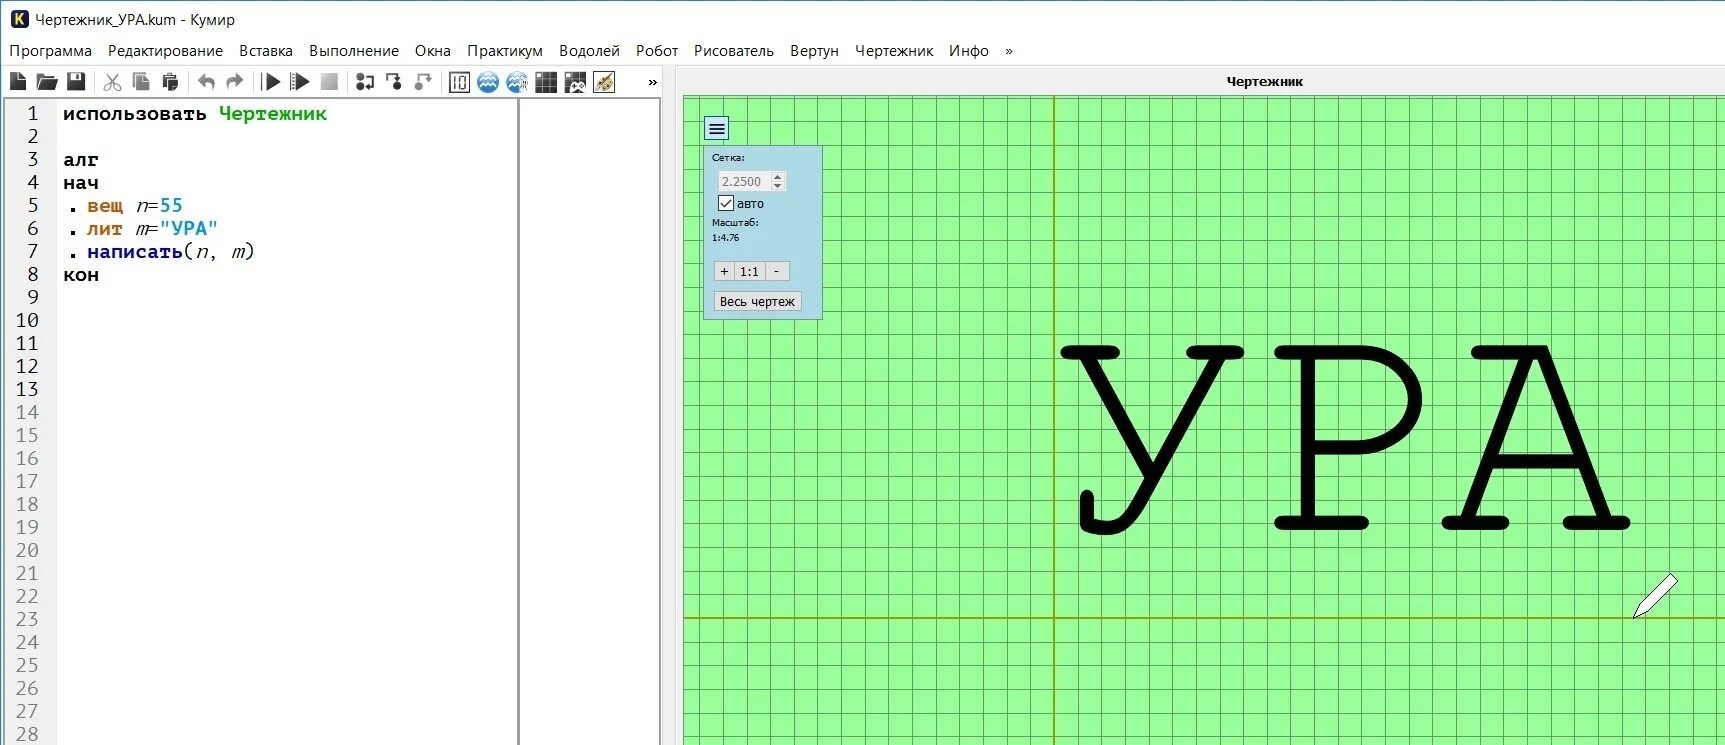1725x745 pixels.
Task: Execute one step with the two-dots icon
Action: [365, 82]
